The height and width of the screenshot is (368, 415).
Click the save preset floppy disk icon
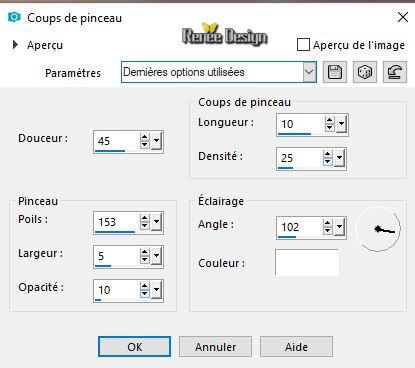coord(335,72)
